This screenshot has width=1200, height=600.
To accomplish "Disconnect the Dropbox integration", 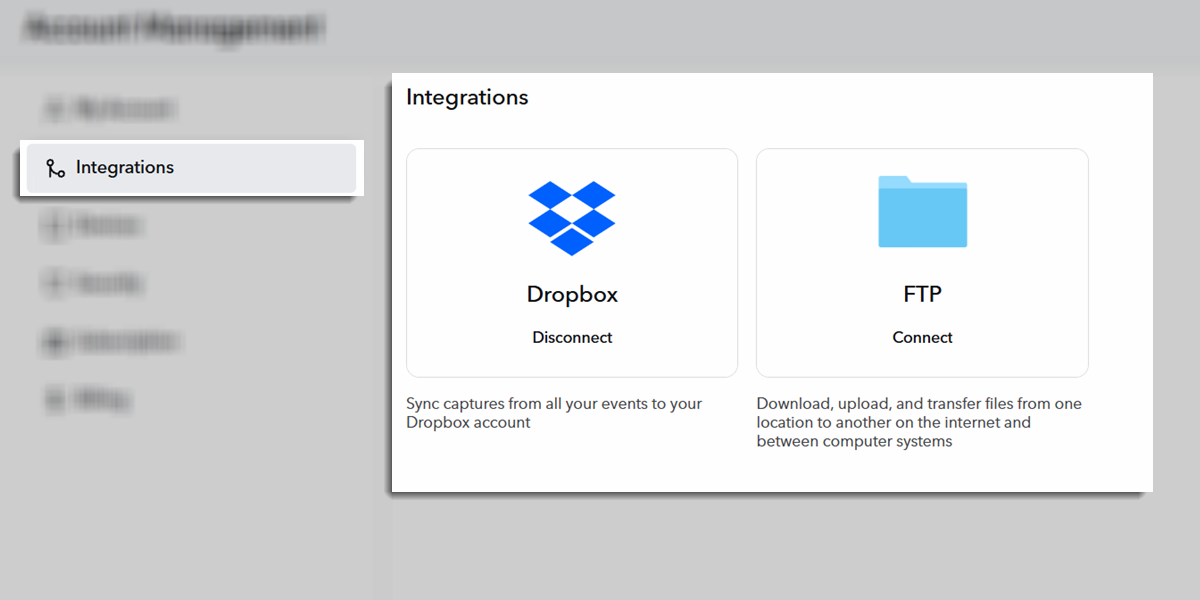I will coord(572,338).
